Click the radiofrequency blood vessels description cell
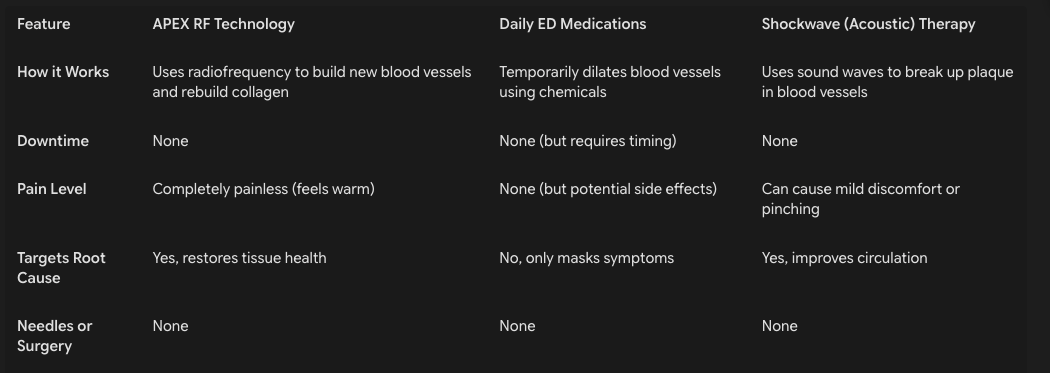Screen dimensions: 1050x373 [x=311, y=82]
